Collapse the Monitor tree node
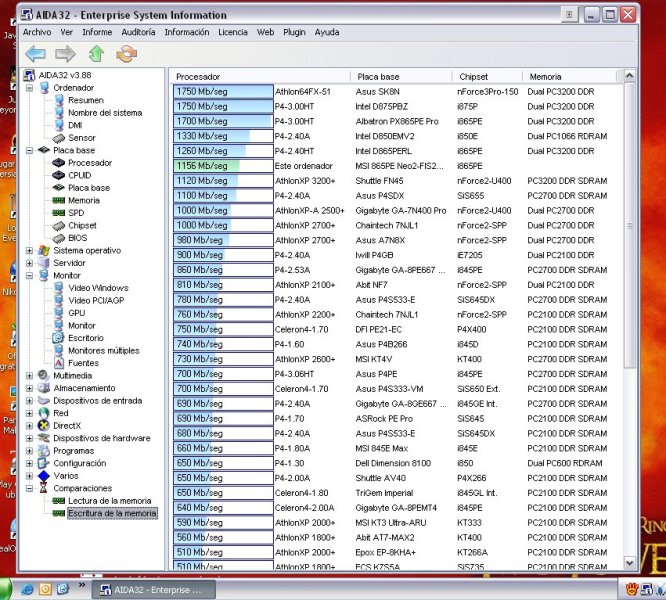 pyautogui.click(x=29, y=276)
